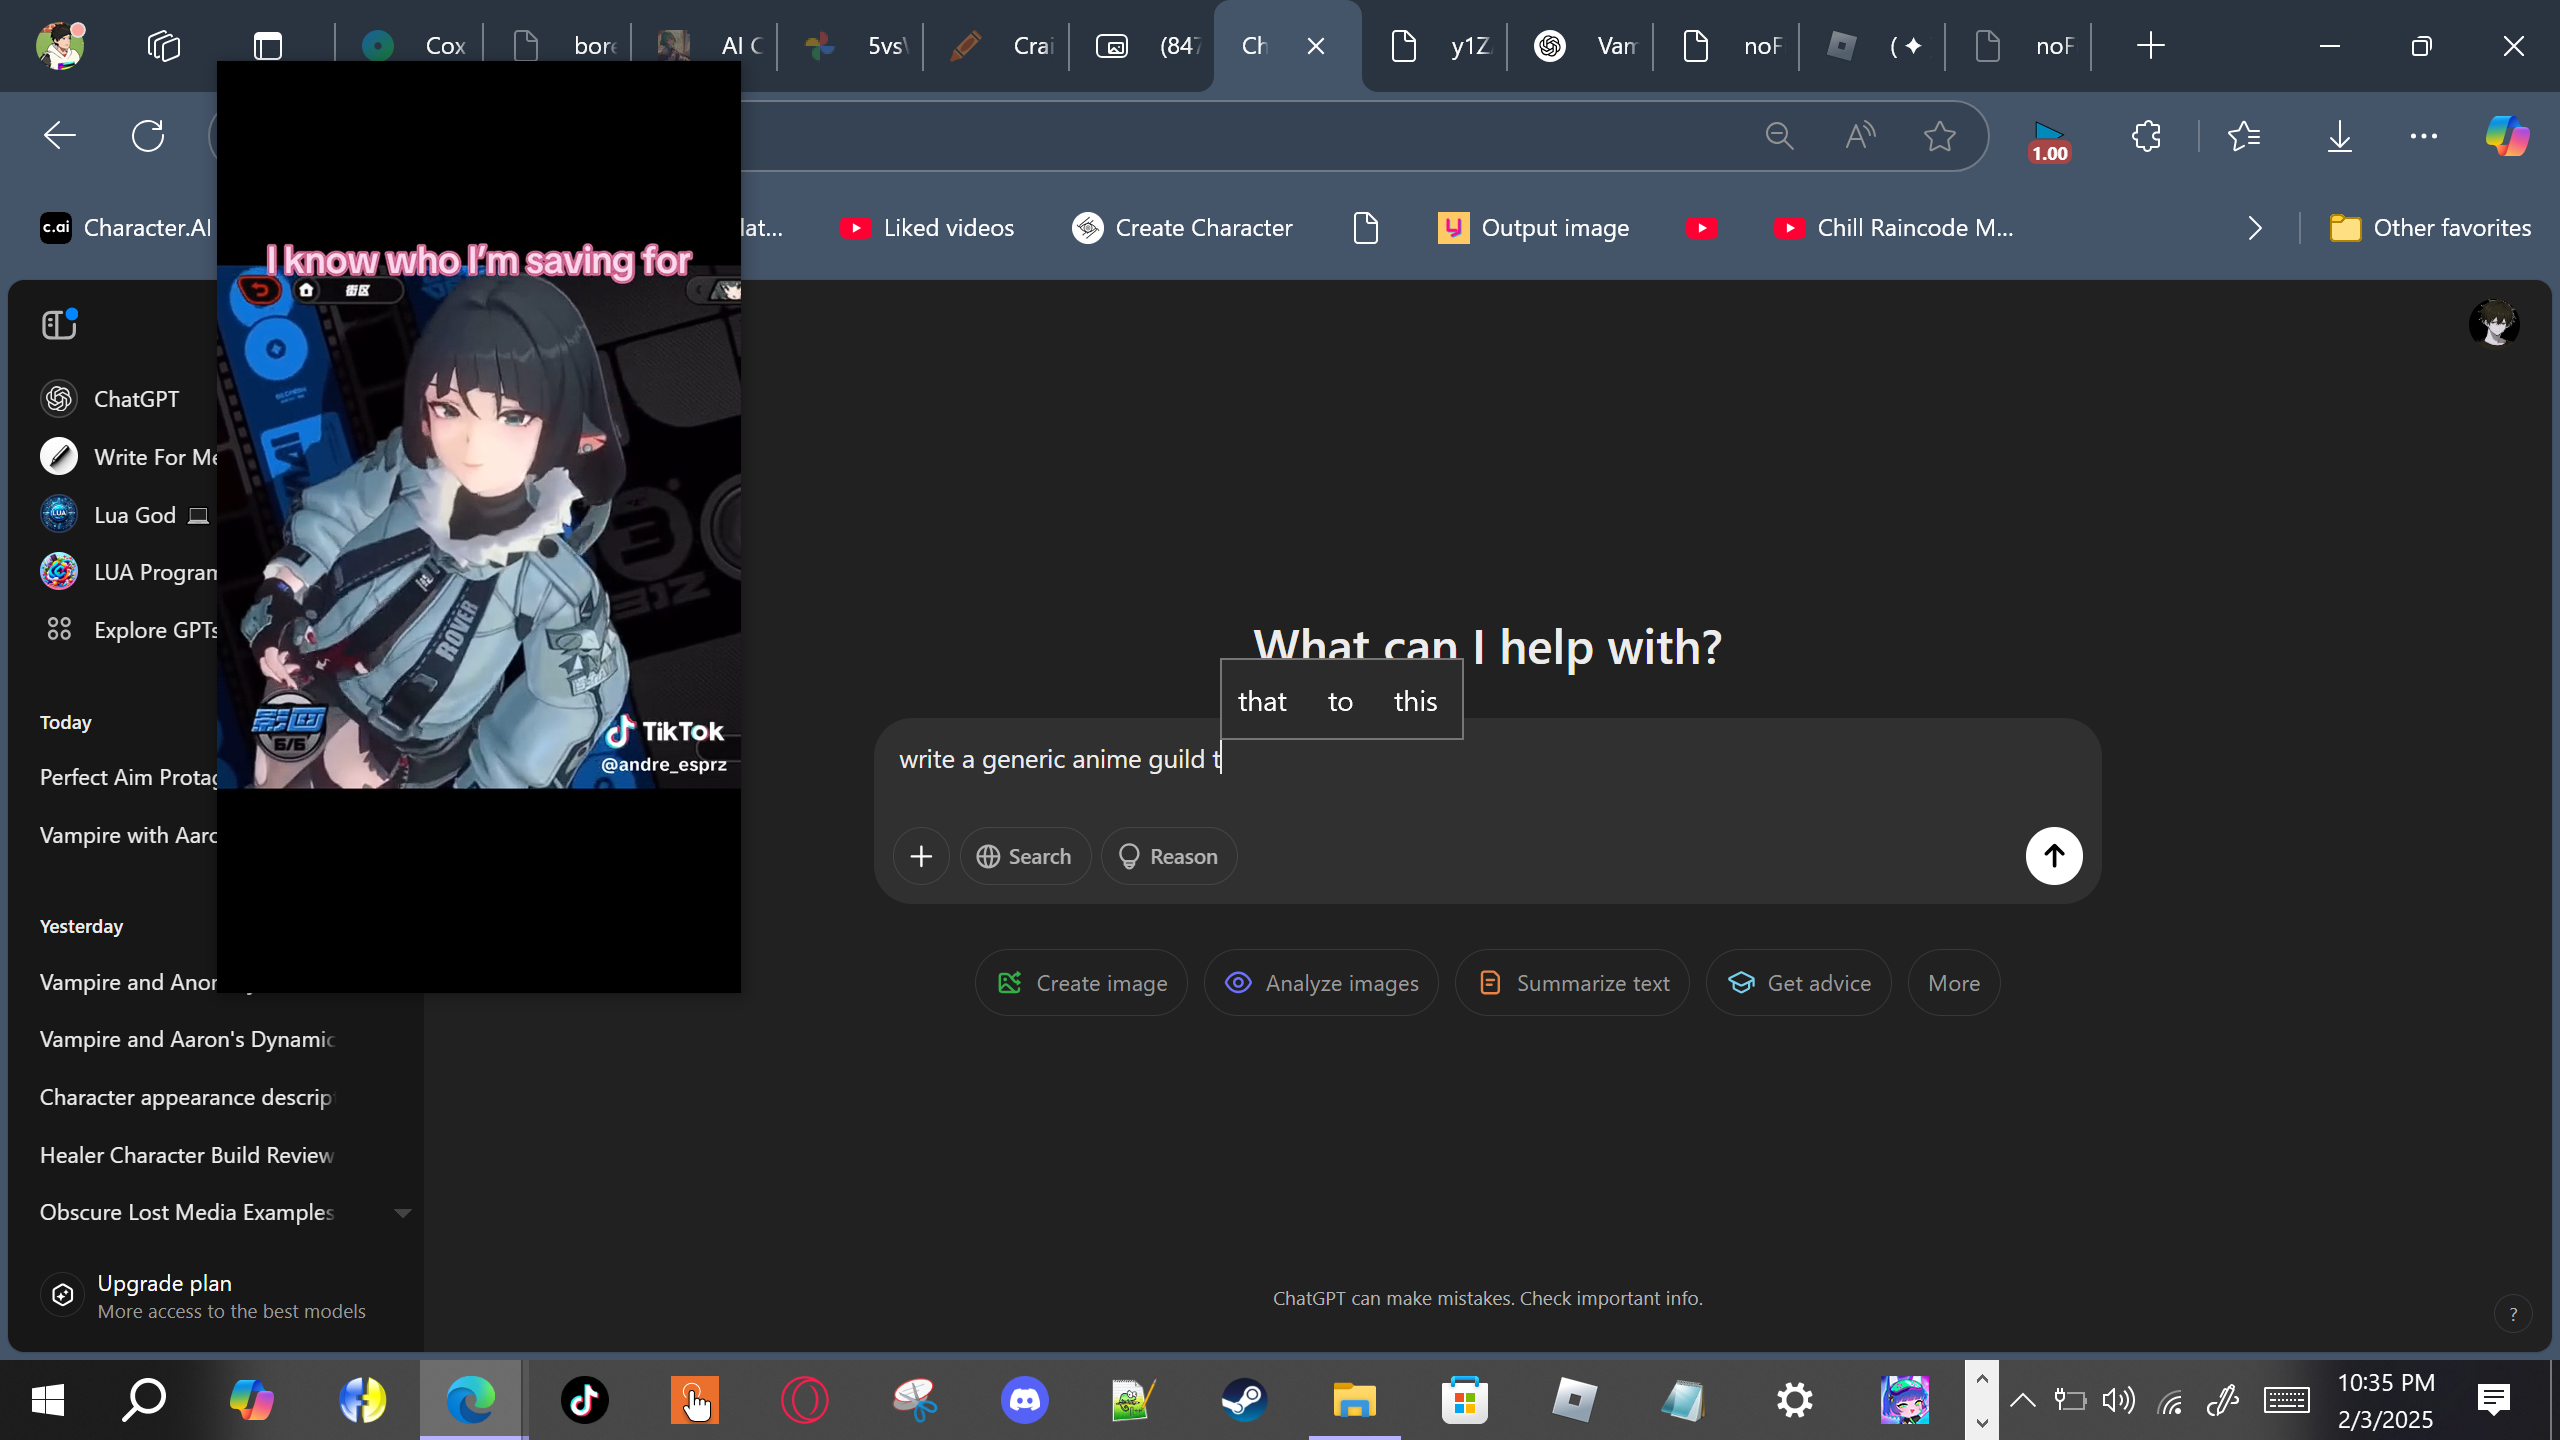Open the Liked videos bookmark

[927, 228]
